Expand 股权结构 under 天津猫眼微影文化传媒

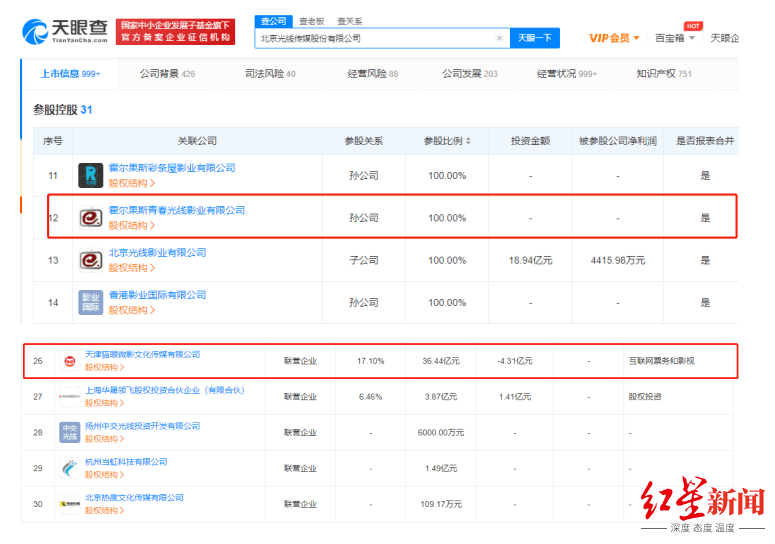104,368
